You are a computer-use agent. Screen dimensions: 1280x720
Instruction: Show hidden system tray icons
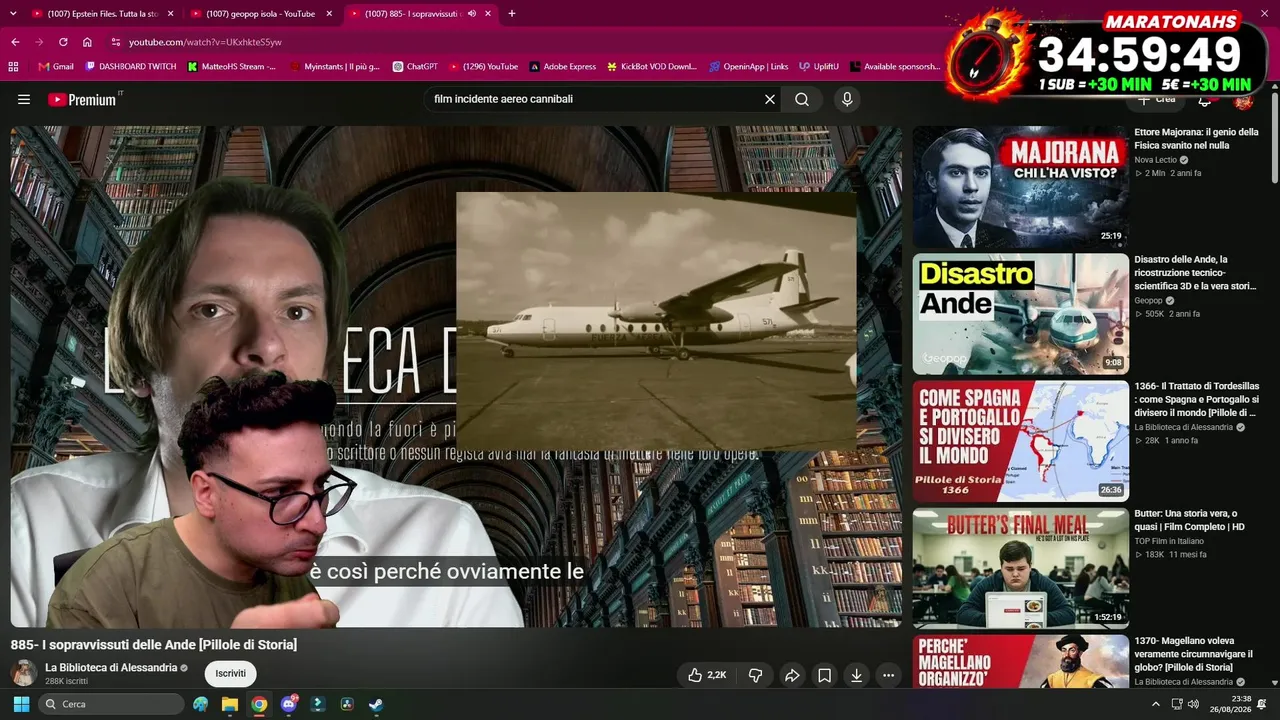point(1156,704)
